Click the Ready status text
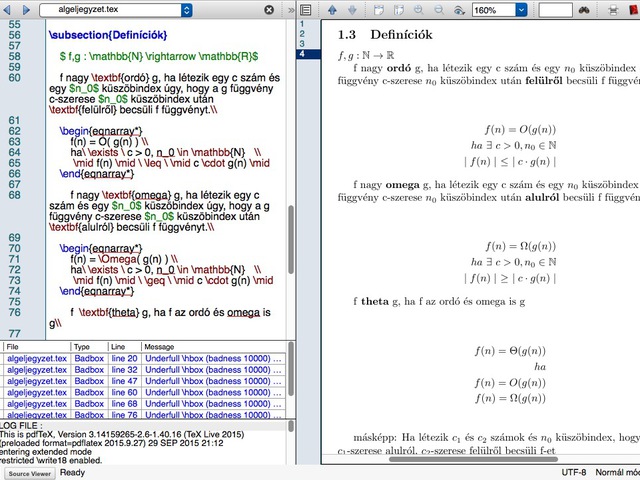 tap(73, 473)
